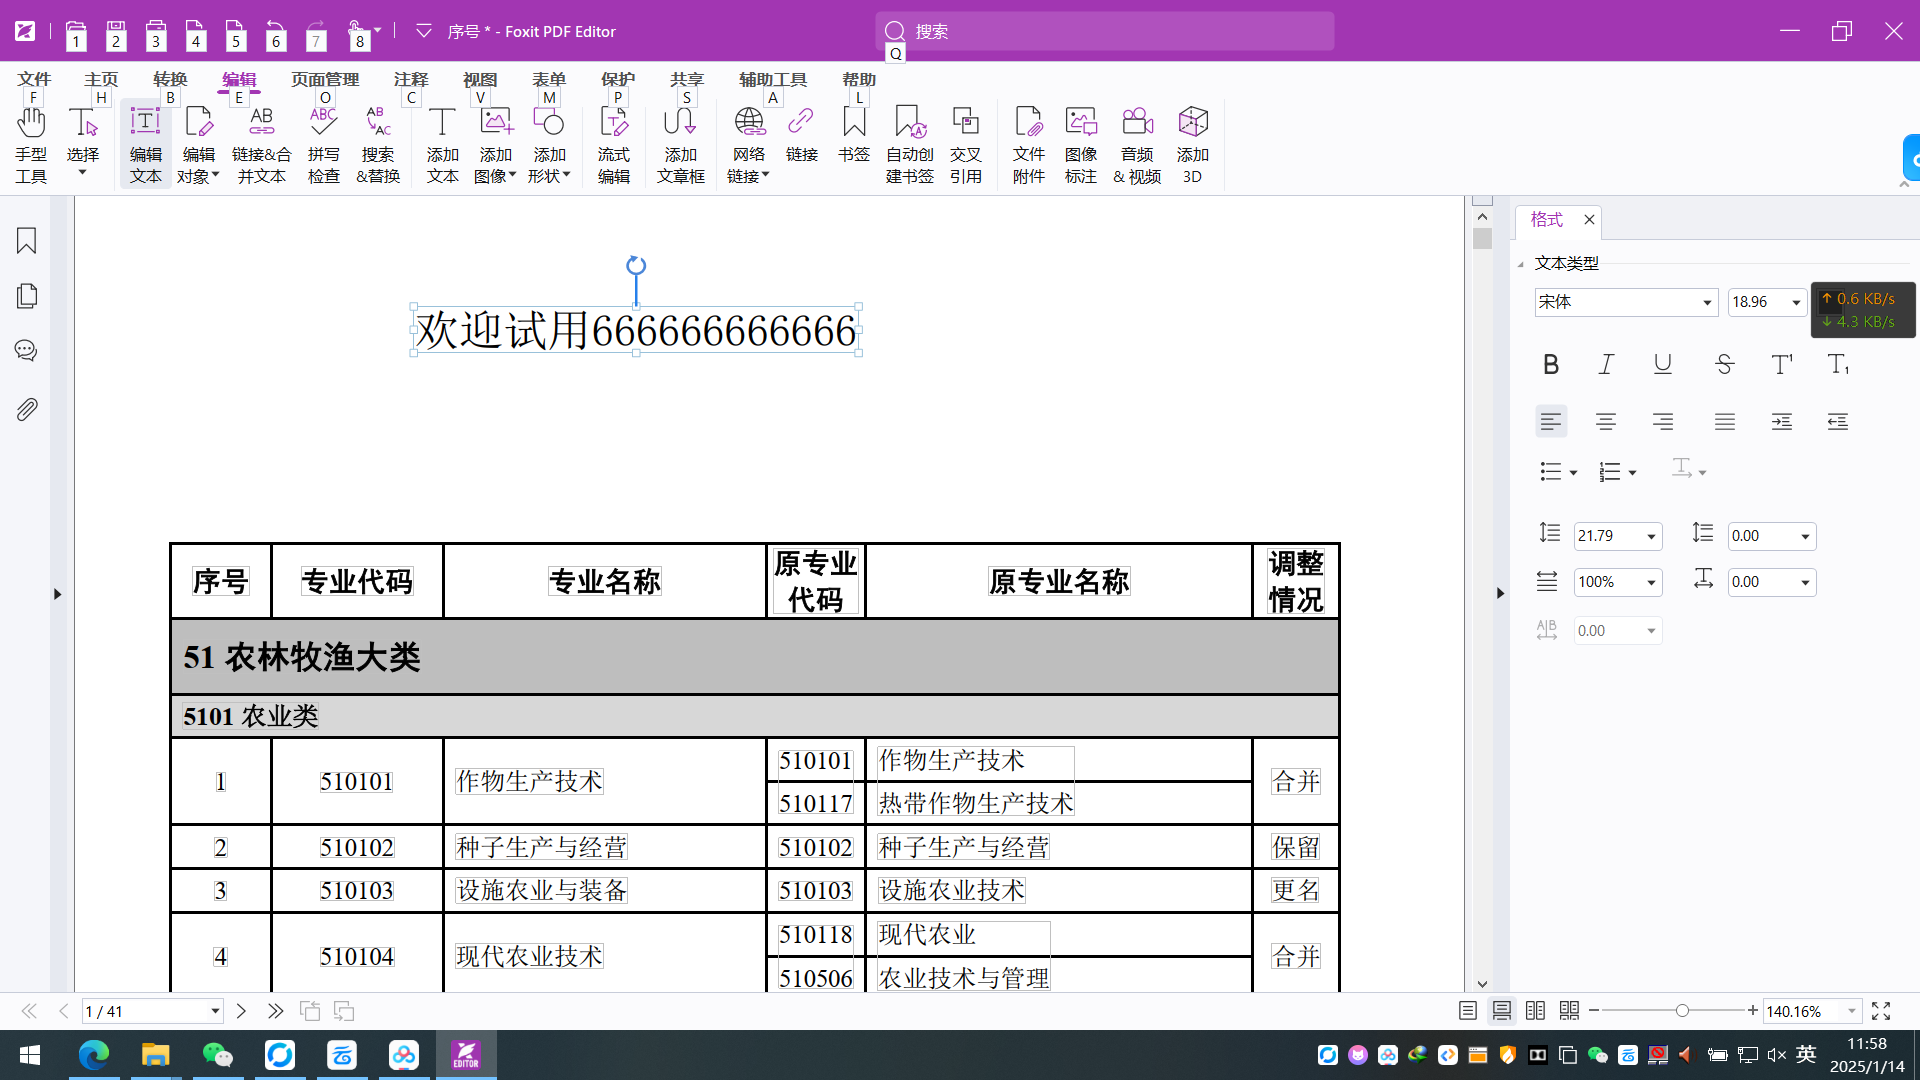Switch to the 页面管理 ribbon tab
This screenshot has height=1080, width=1920.
[x=325, y=79]
